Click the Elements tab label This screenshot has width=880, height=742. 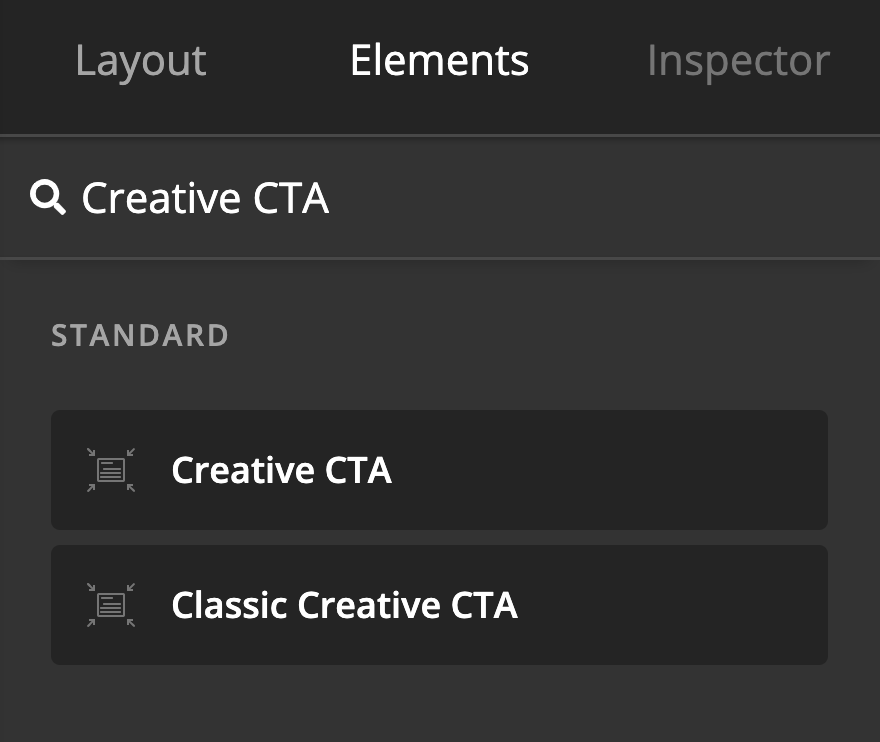pos(440,60)
